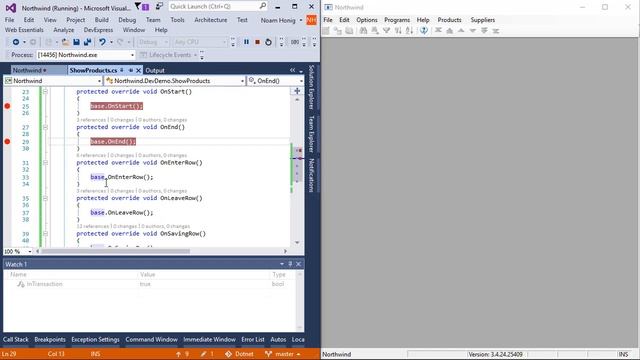Pin the ShowProducts.cs tab

(131, 70)
